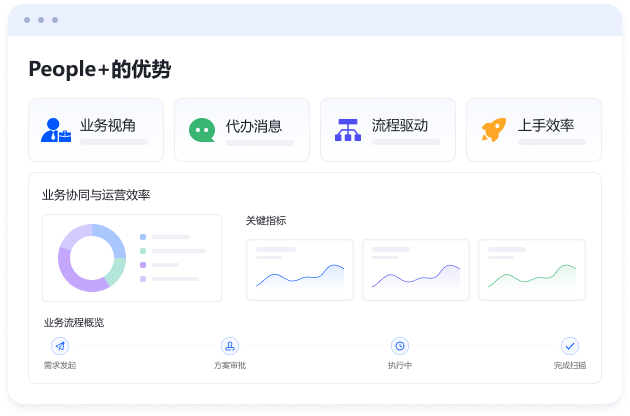This screenshot has height=416, width=630.
Task: Click the blue legend swatch beside donut chart
Action: (143, 237)
